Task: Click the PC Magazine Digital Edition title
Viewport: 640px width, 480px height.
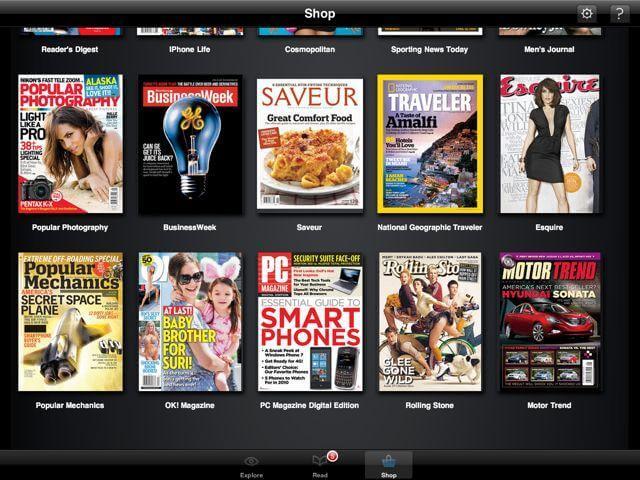Action: (310, 405)
